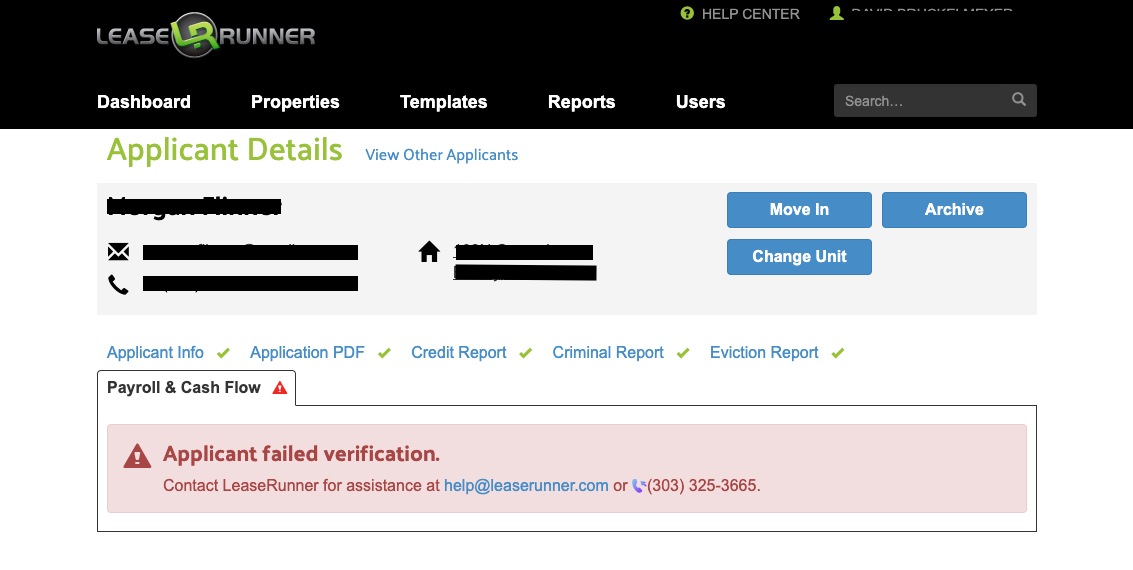Click the Help Center question mark icon
Viewport: 1133px width, 570px height.
687,14
